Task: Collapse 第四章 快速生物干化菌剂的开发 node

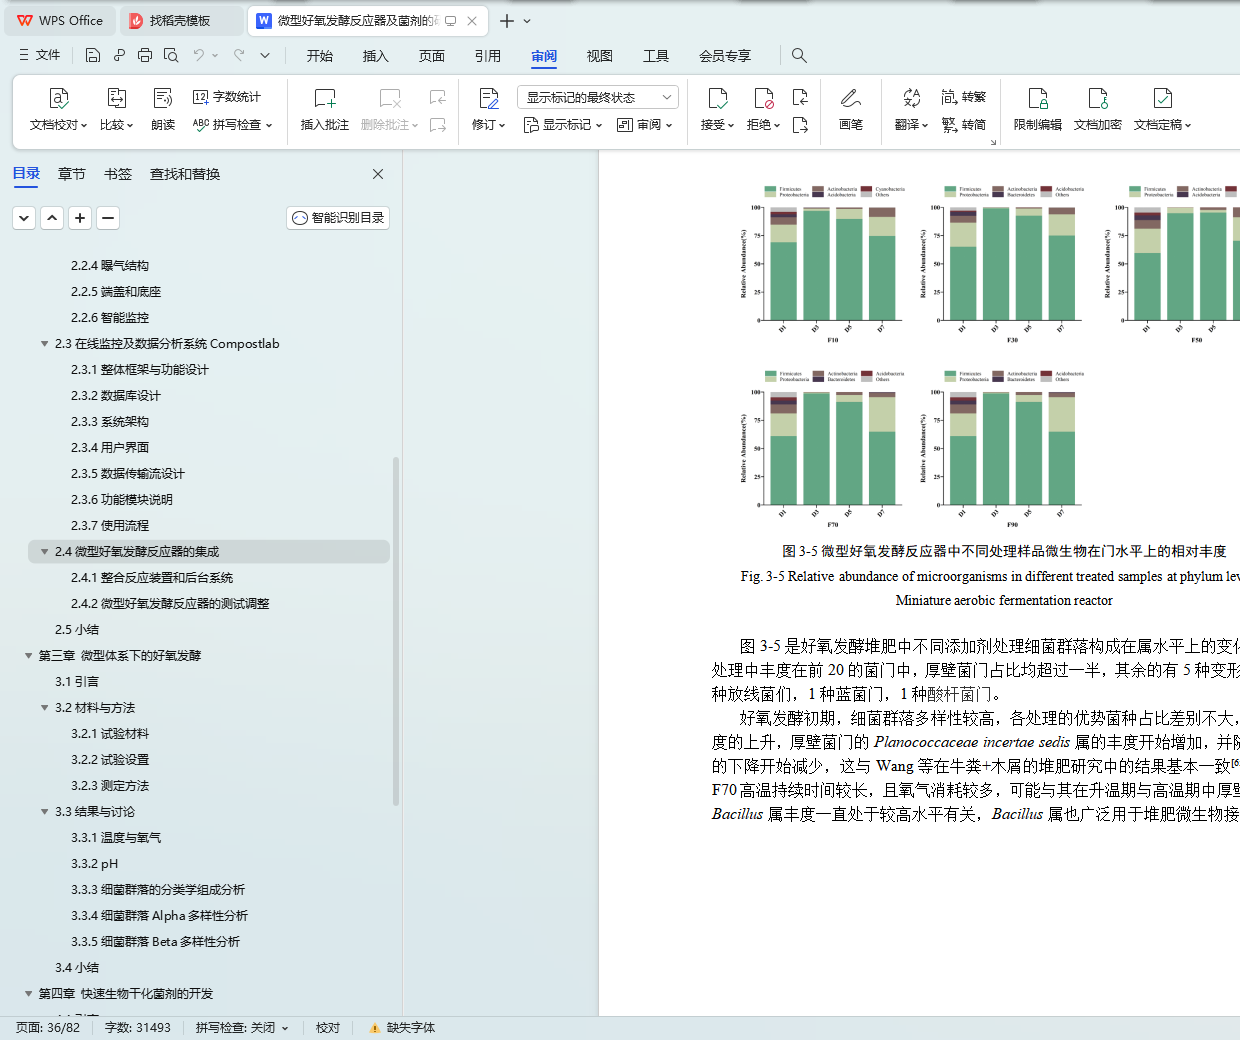Action: point(28,994)
